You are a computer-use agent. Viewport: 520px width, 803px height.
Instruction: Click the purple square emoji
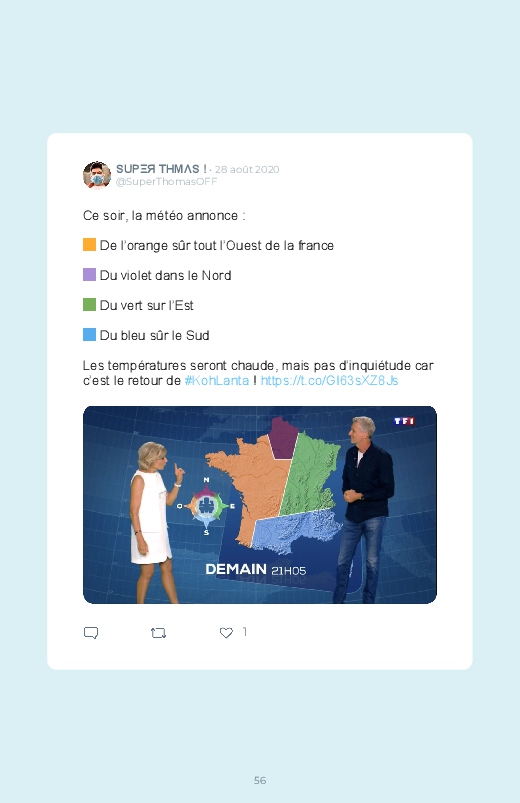[90, 274]
